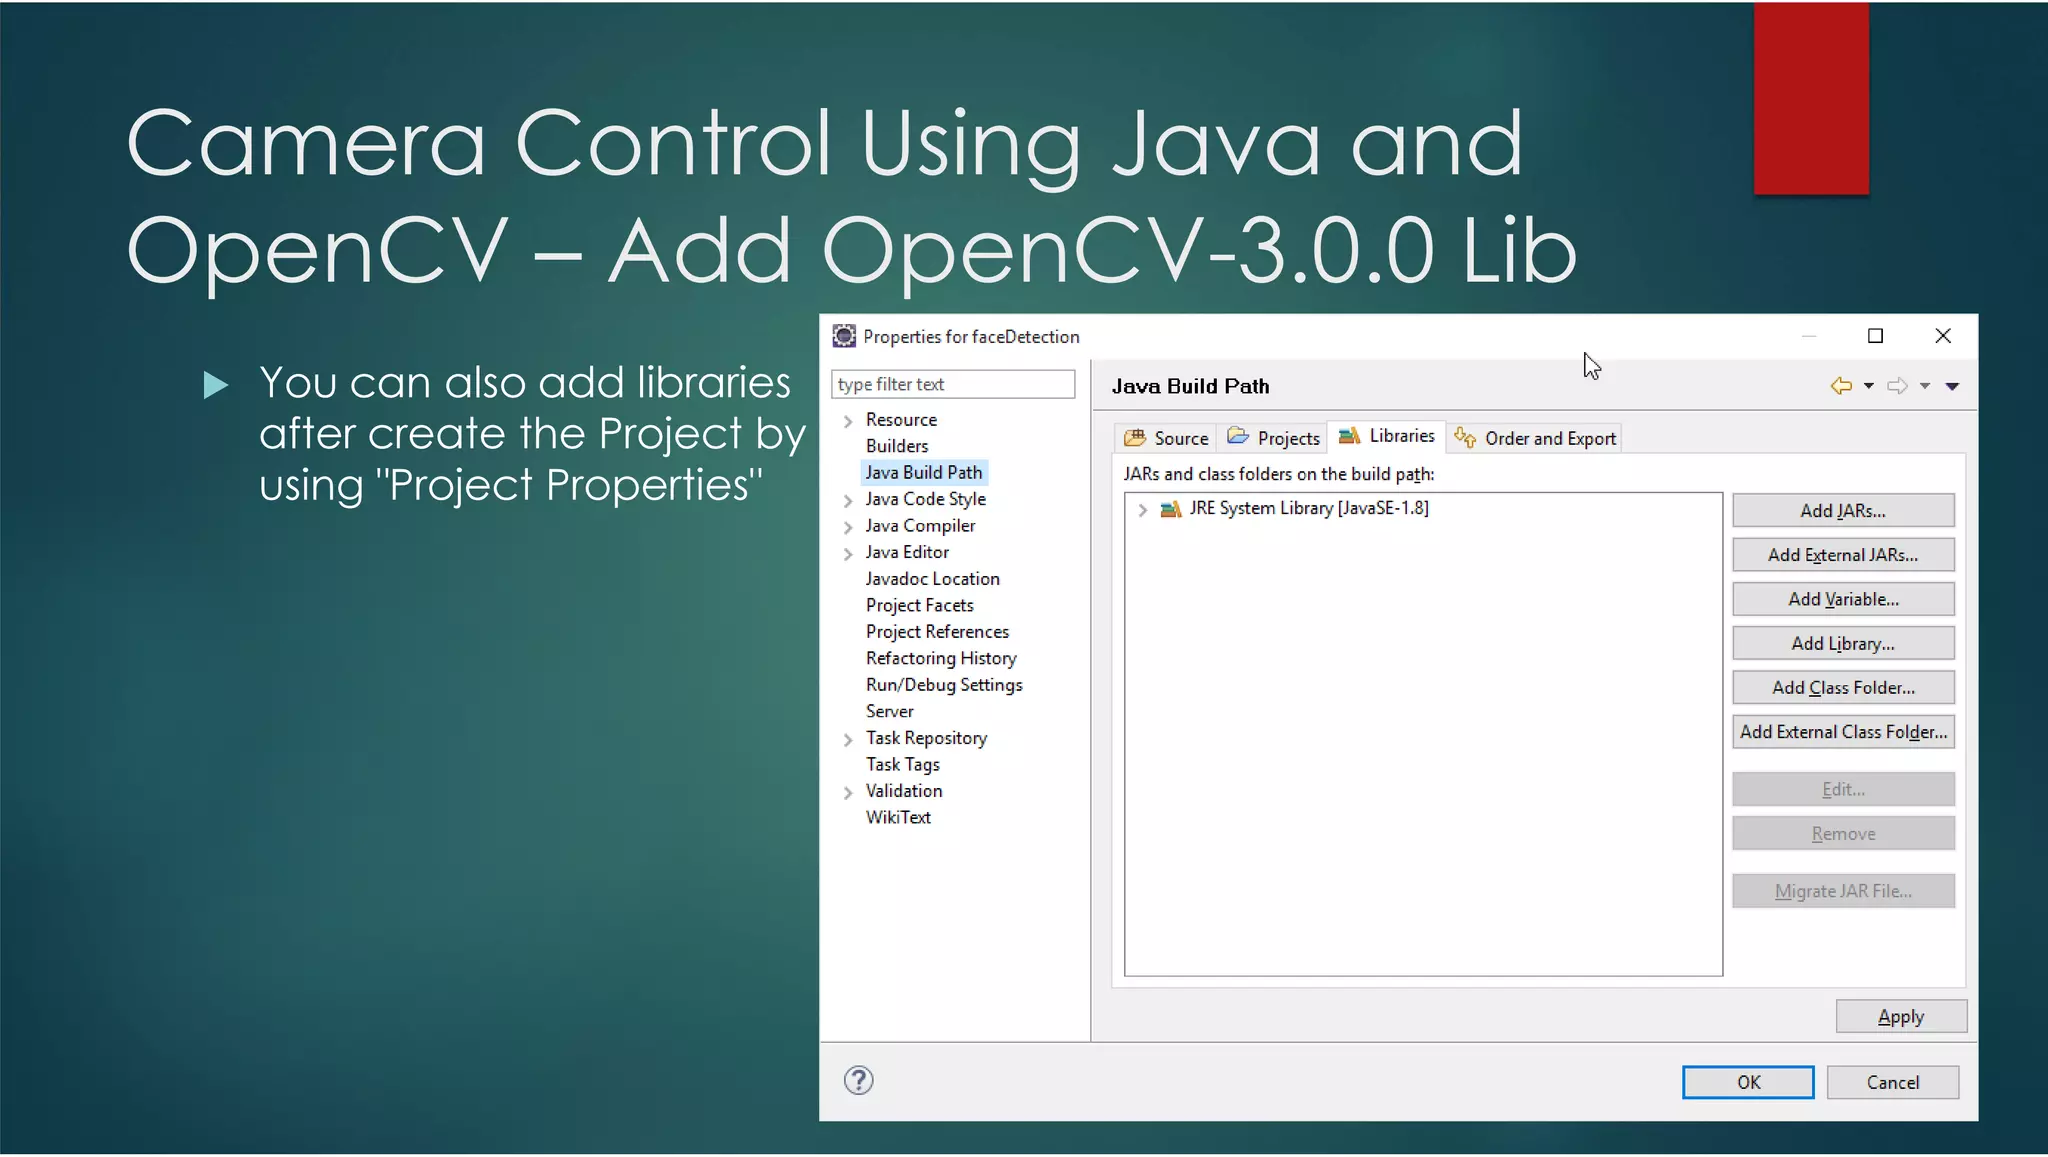The height and width of the screenshot is (1157, 2048).
Task: Expand the JRE System Library entry
Action: tap(1142, 509)
